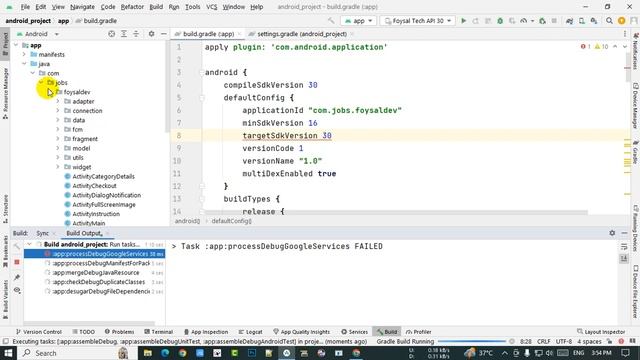Collapse Build android_project tree node
The height and width of the screenshot is (360, 640).
click(29, 244)
